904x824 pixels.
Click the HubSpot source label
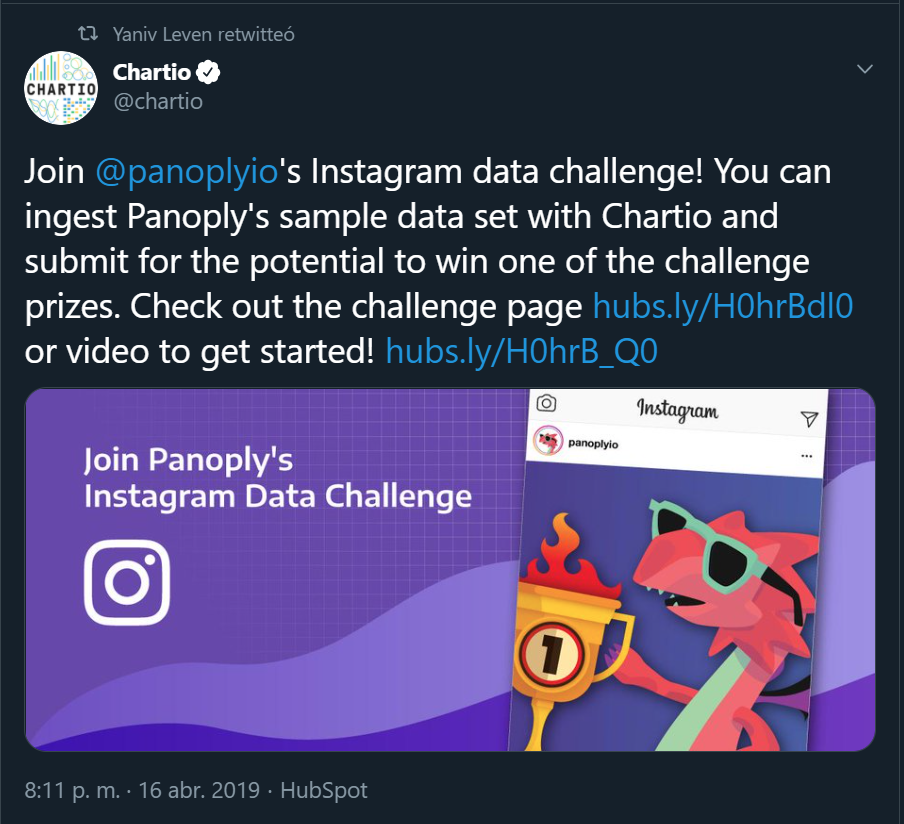pos(323,790)
